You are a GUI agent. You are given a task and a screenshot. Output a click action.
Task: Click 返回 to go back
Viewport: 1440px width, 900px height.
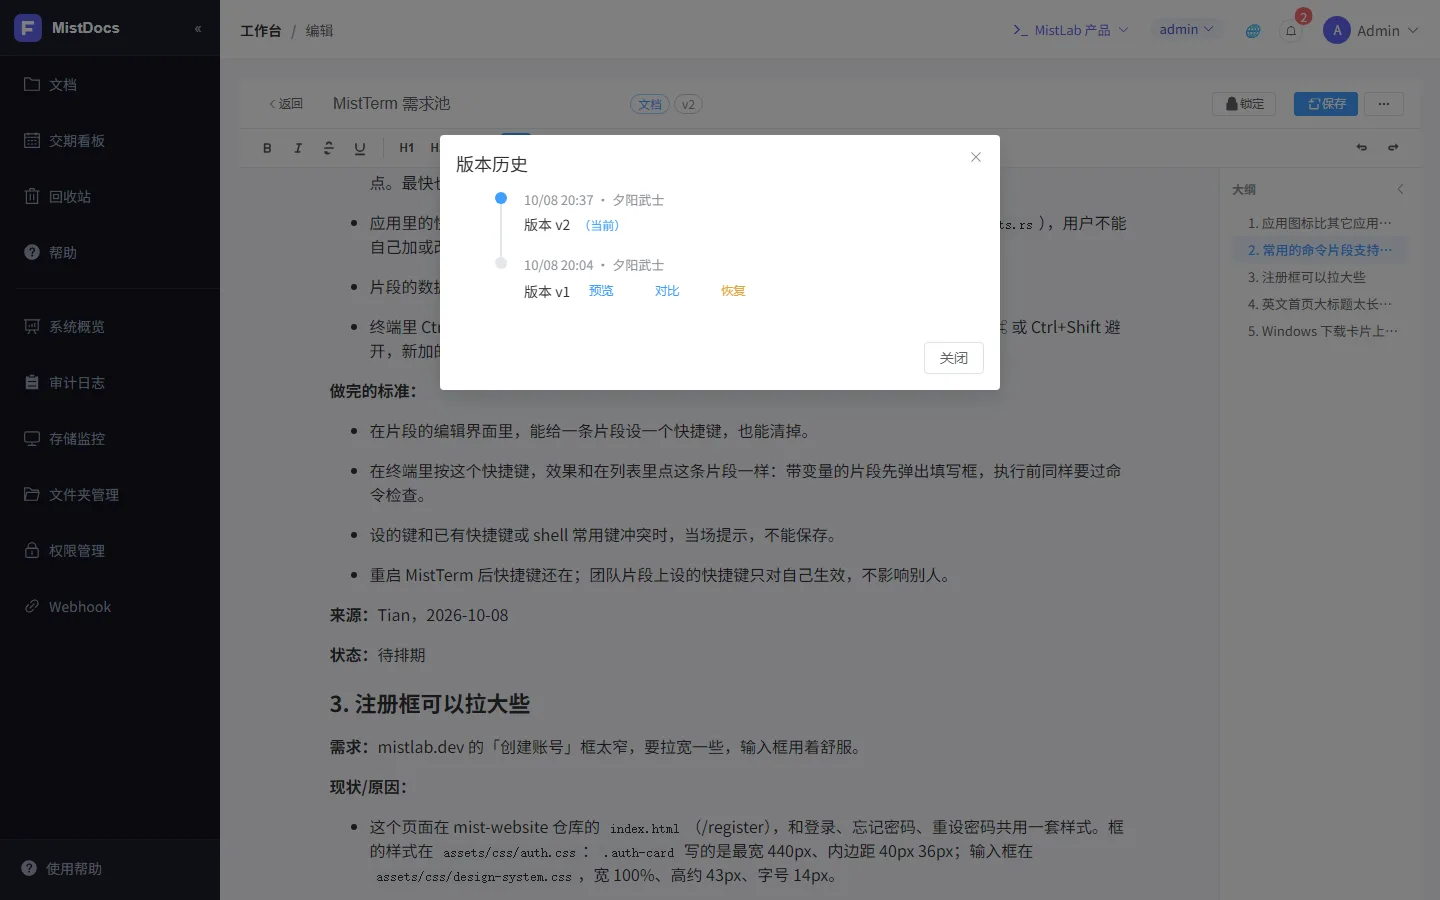pyautogui.click(x=286, y=104)
